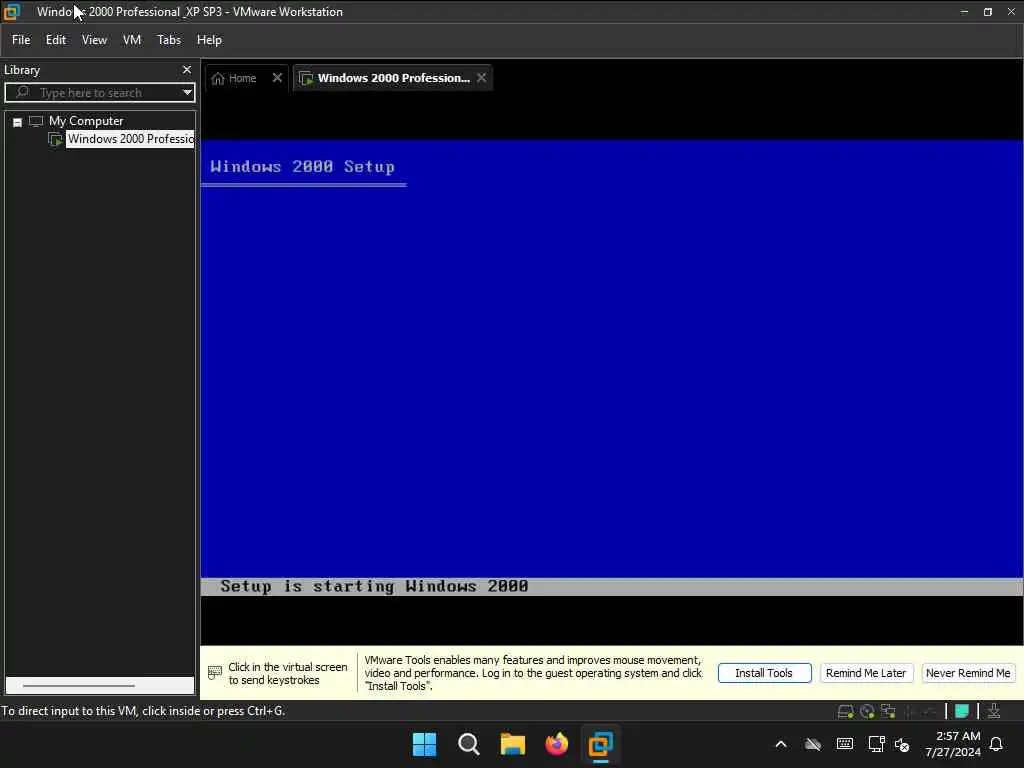
Task: Open the Windows Start menu
Action: [424, 744]
